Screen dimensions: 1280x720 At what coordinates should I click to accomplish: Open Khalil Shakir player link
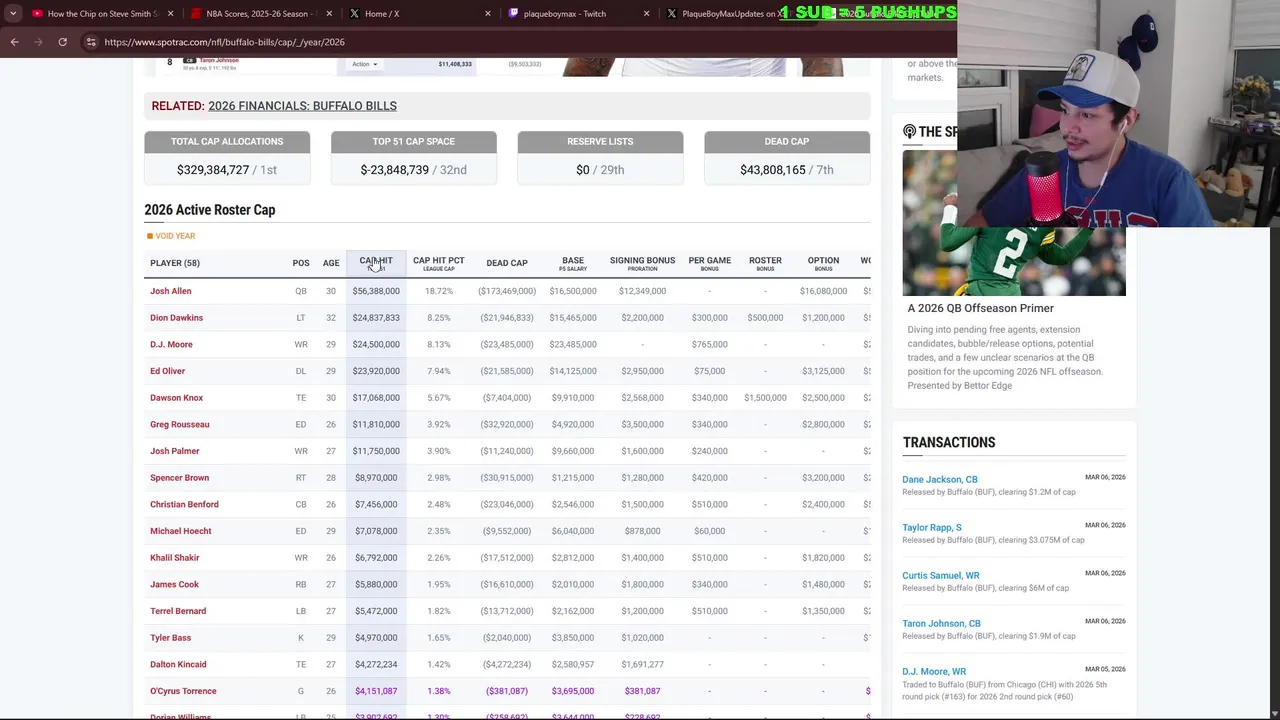point(175,558)
